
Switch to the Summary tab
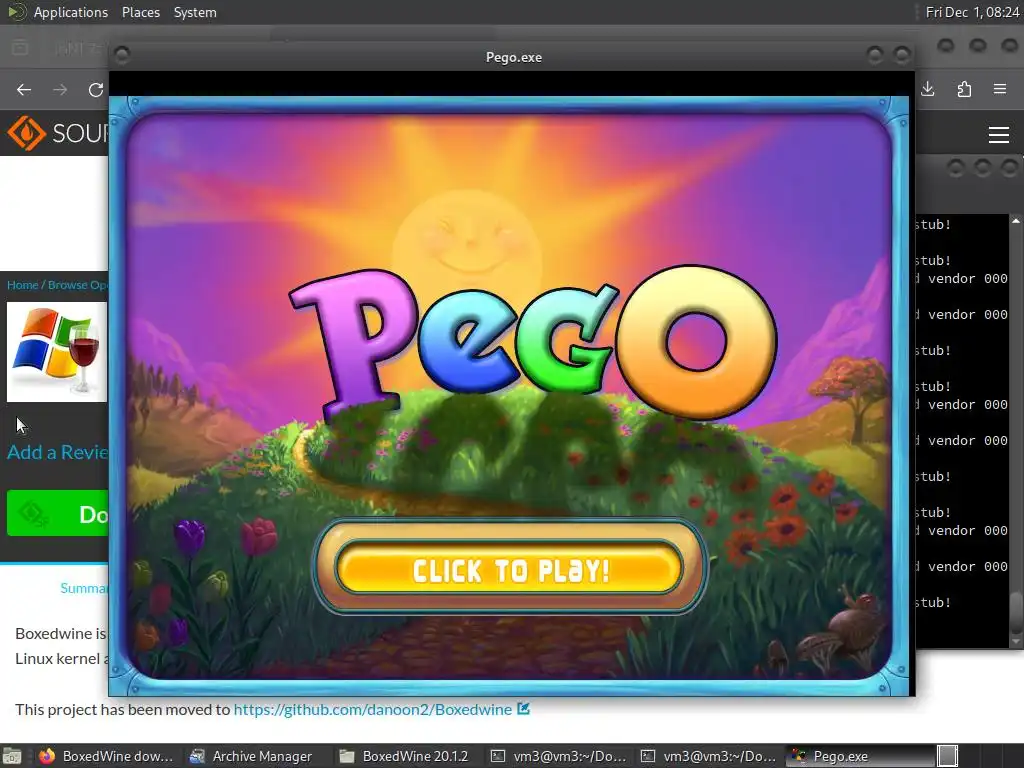click(84, 588)
